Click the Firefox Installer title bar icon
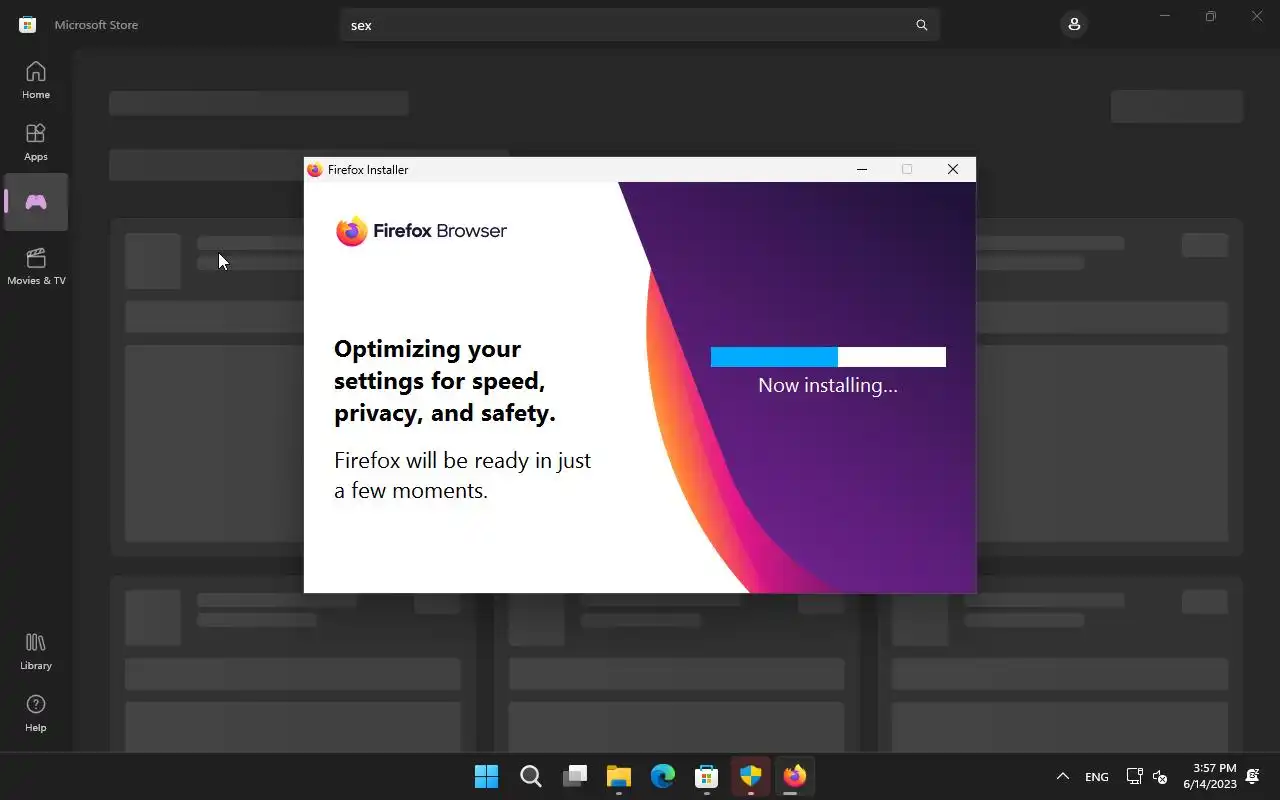The height and width of the screenshot is (800, 1280). (x=315, y=170)
